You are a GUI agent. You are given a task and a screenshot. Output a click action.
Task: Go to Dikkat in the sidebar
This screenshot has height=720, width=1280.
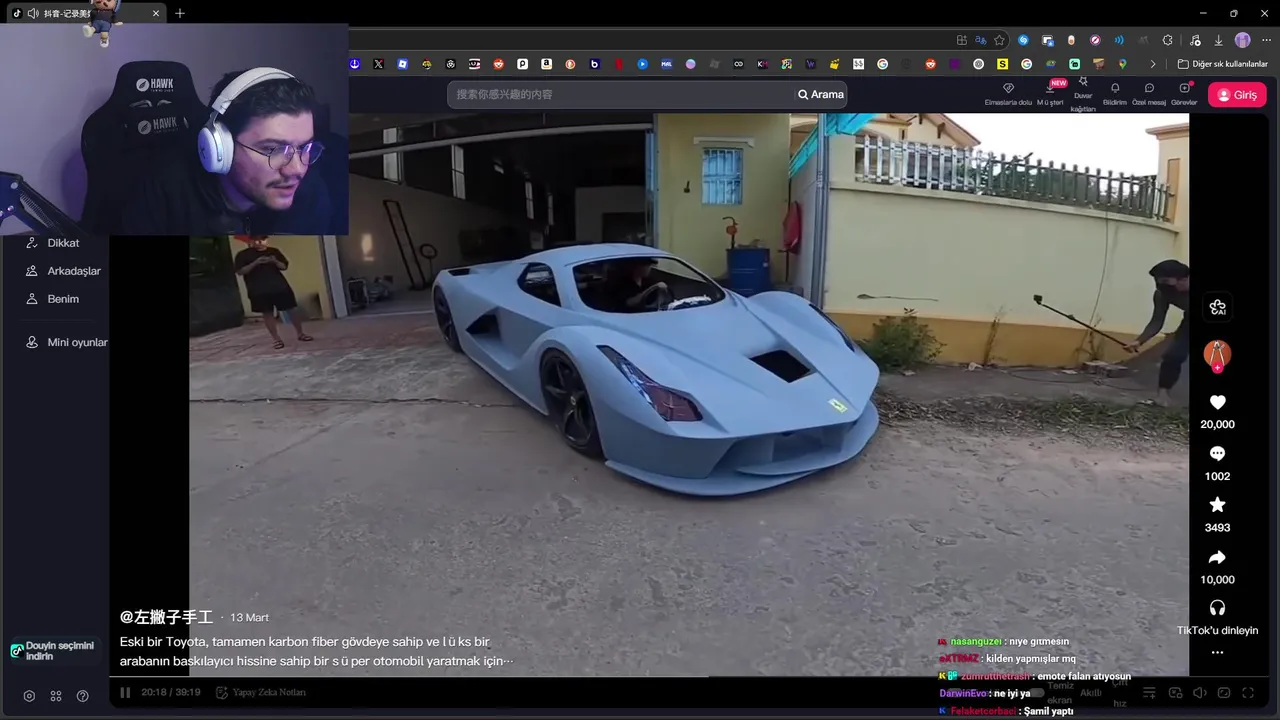click(54, 243)
